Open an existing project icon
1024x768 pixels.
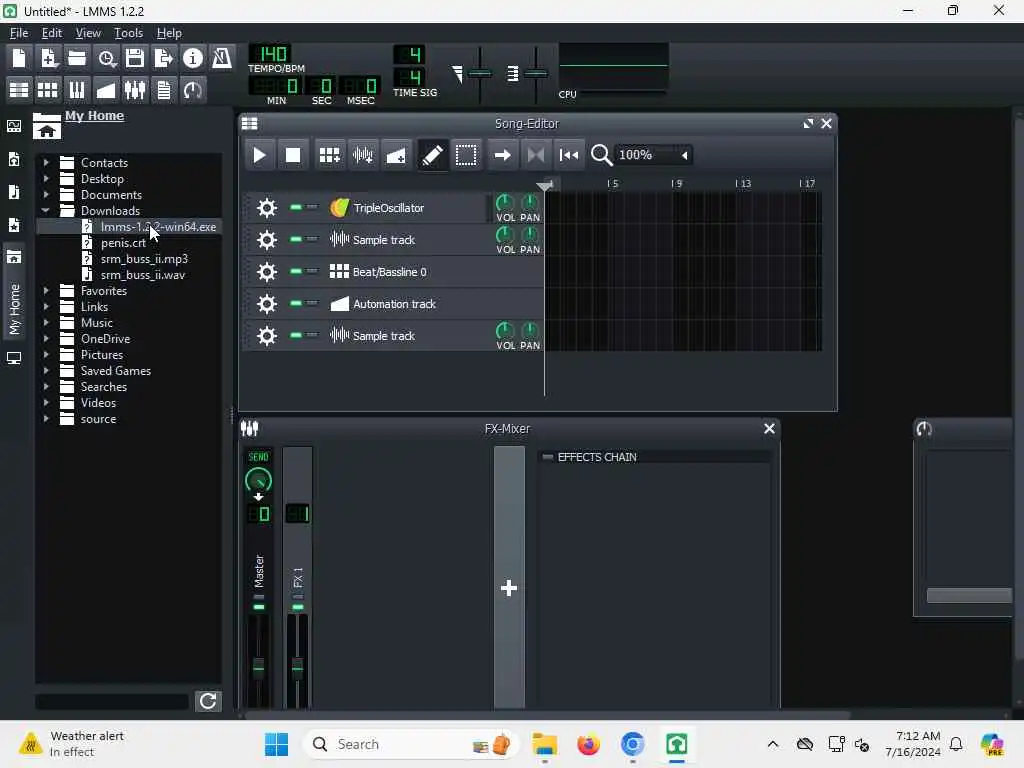(77, 58)
